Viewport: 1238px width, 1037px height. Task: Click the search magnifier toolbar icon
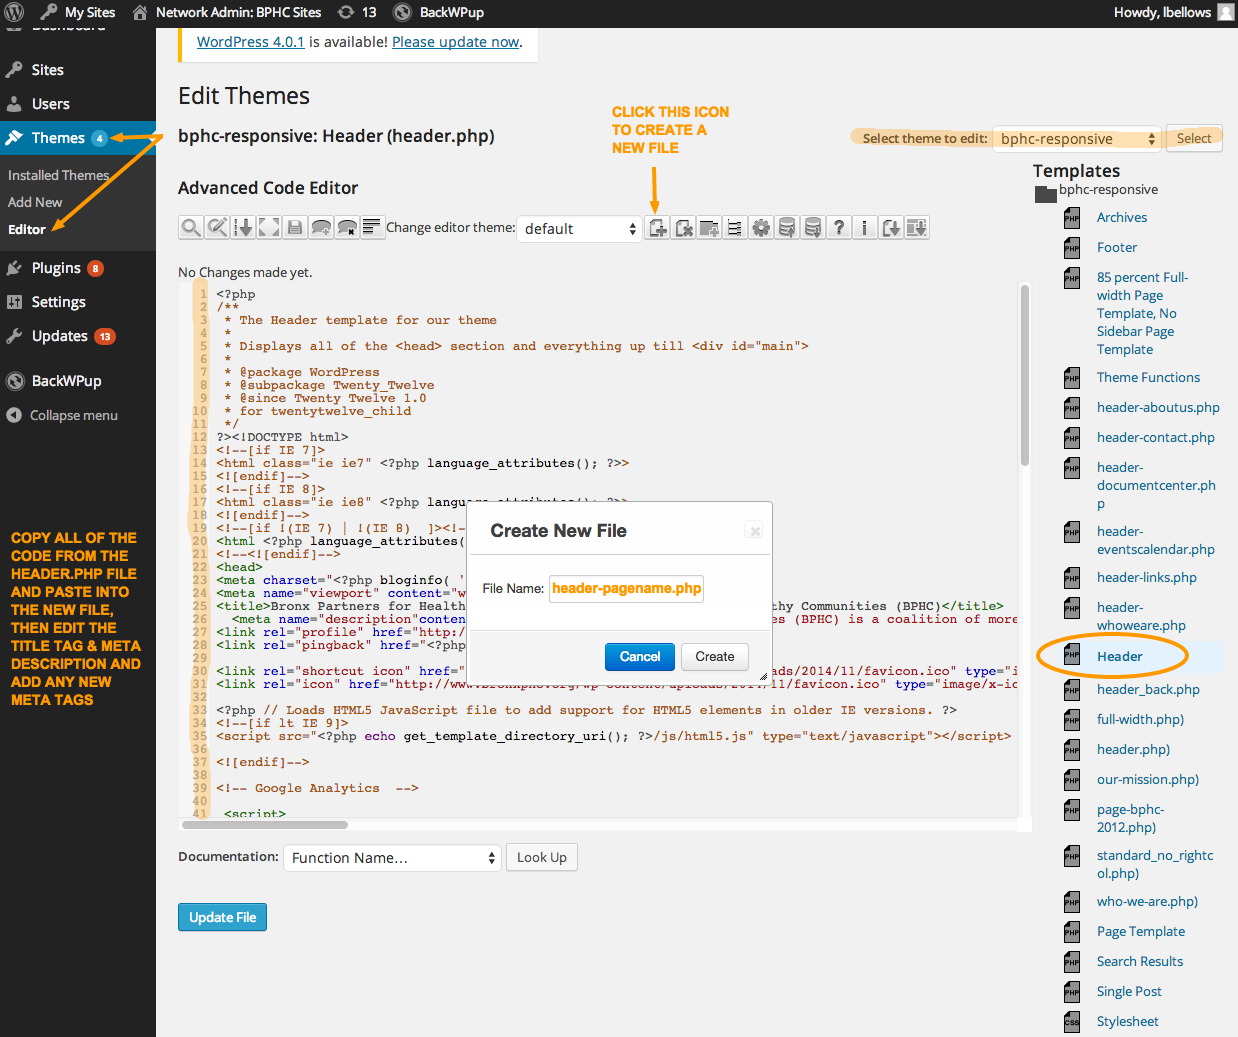coord(190,228)
